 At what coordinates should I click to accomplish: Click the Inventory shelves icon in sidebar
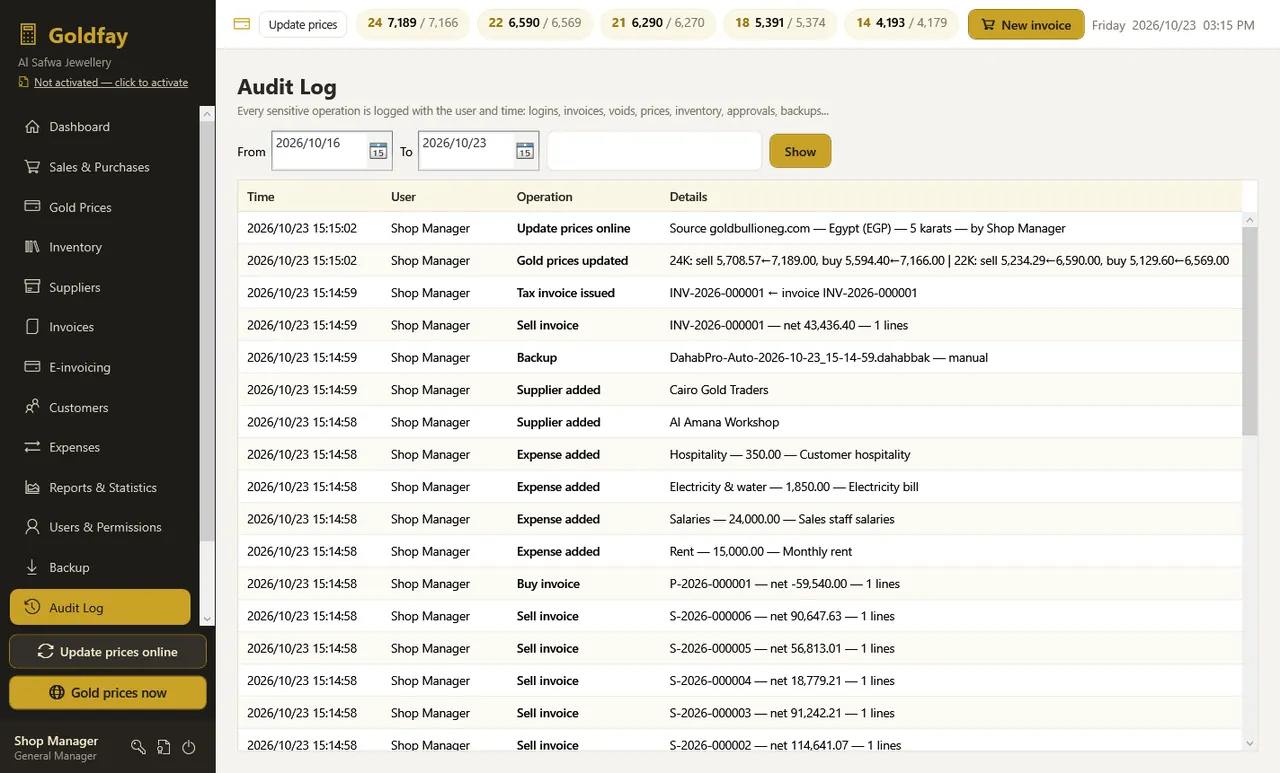[31, 247]
